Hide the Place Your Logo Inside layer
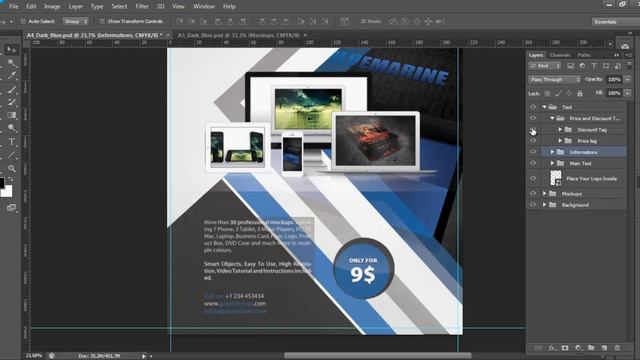Screen dimensions: 640x360 coord(533,178)
